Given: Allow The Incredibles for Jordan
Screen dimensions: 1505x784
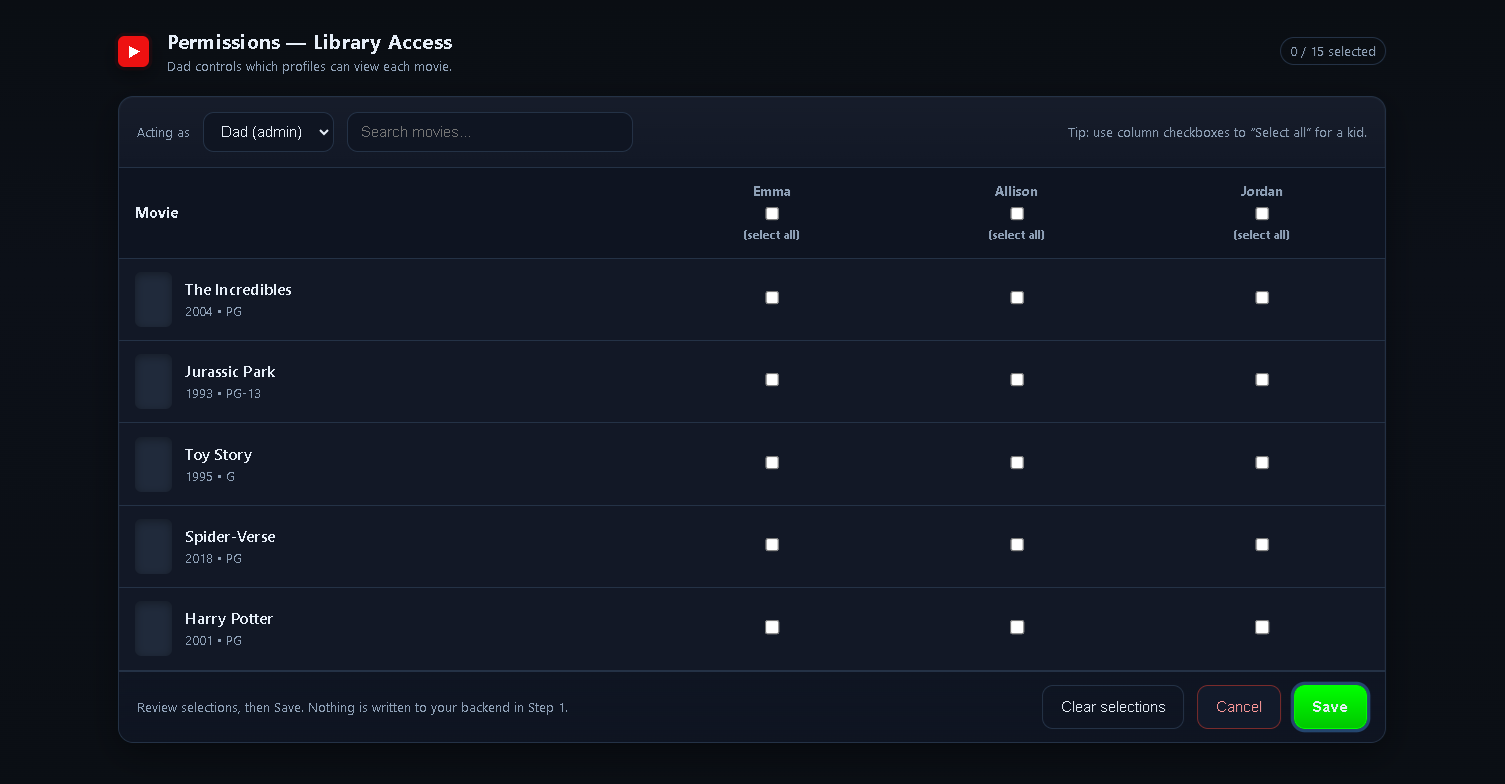Looking at the screenshot, I should tap(1262, 297).
